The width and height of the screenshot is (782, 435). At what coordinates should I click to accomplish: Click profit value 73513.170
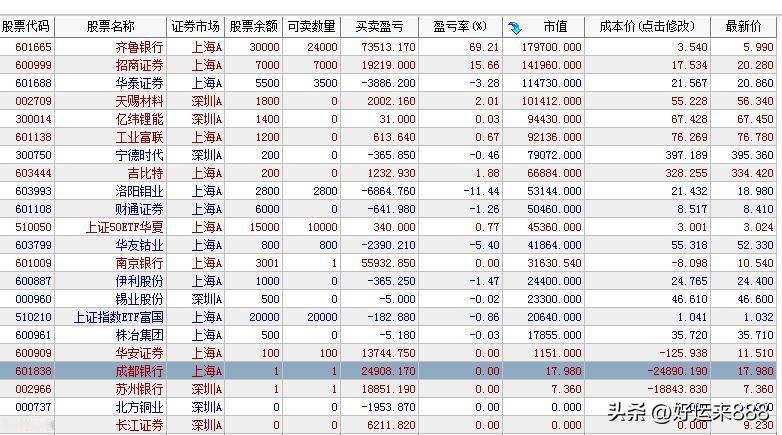[388, 47]
